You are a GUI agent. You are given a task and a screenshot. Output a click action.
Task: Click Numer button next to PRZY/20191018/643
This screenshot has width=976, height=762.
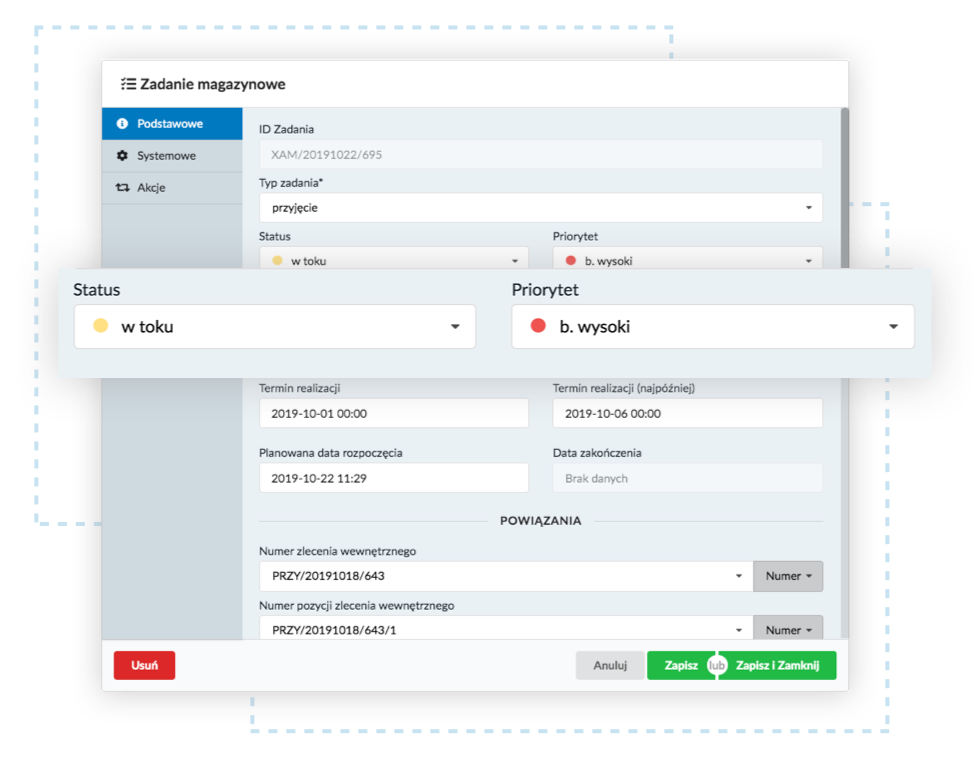(788, 576)
